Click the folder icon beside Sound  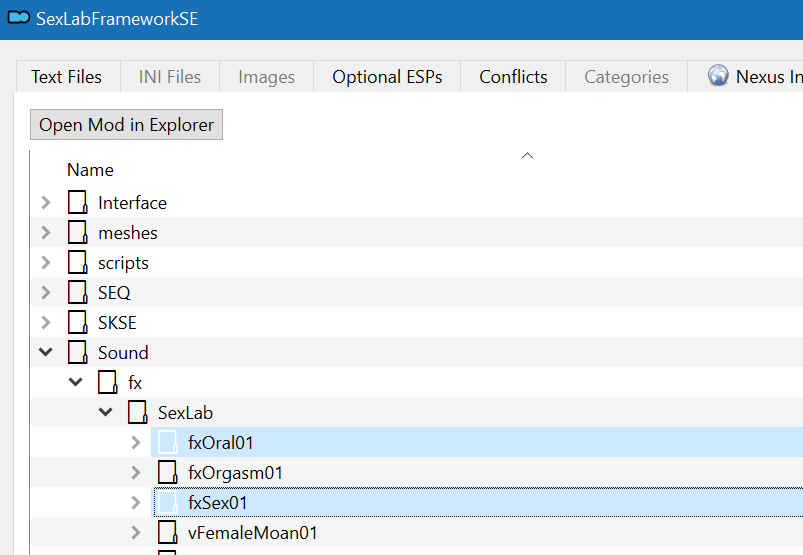(78, 352)
